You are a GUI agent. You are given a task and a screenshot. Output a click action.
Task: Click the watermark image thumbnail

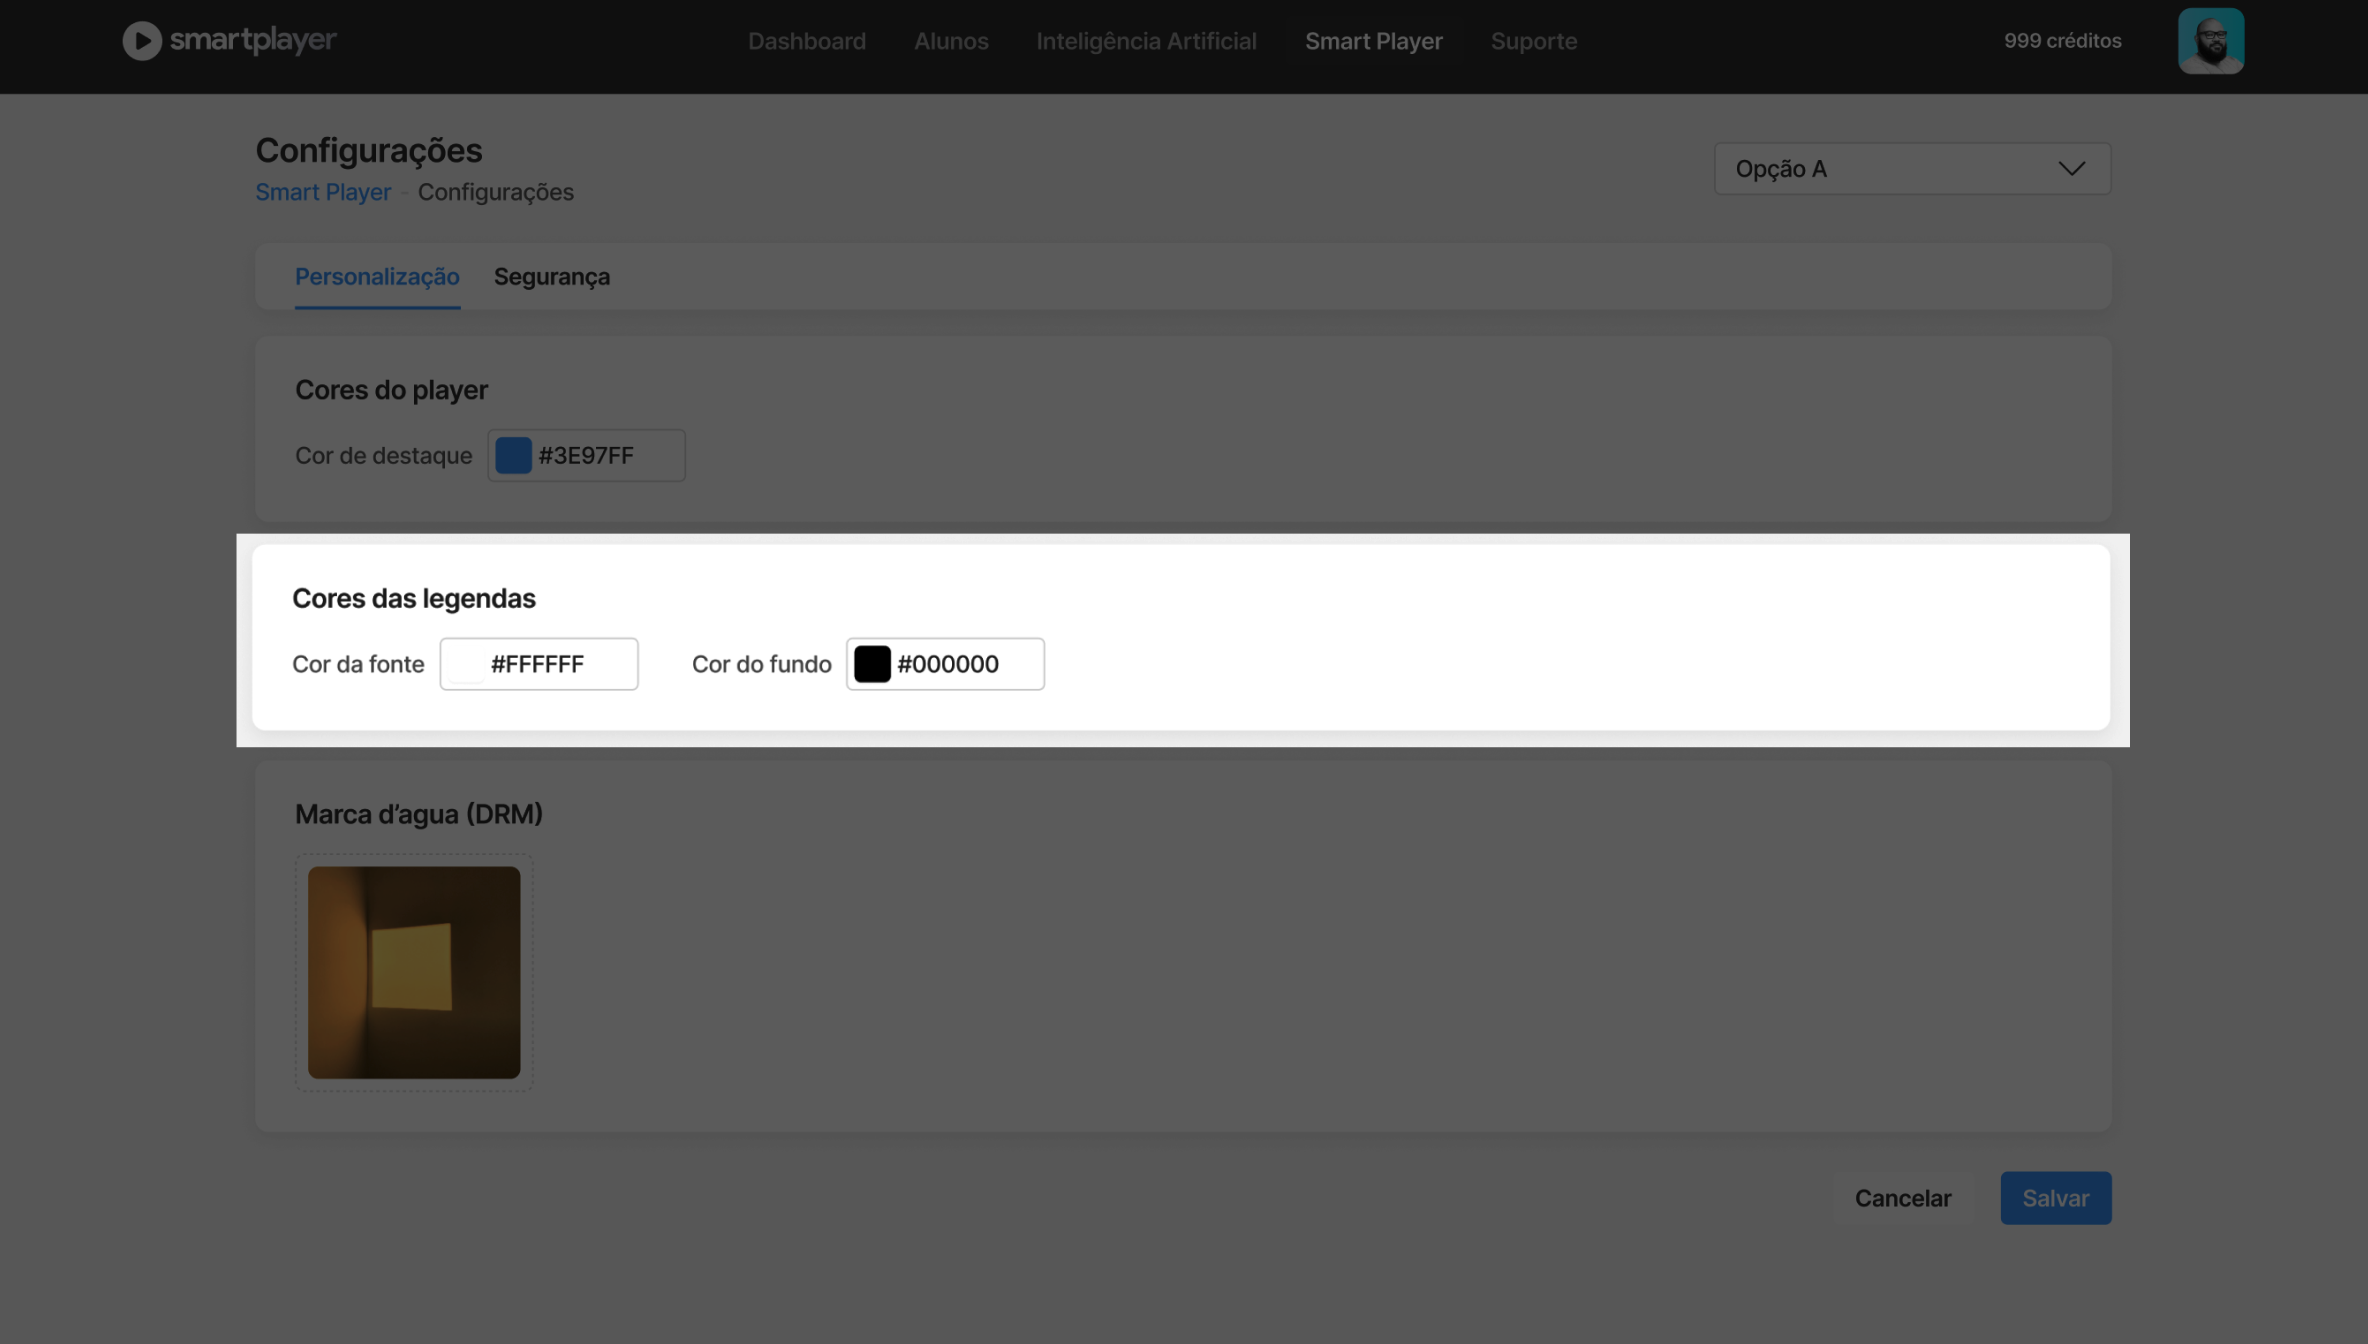coord(413,972)
